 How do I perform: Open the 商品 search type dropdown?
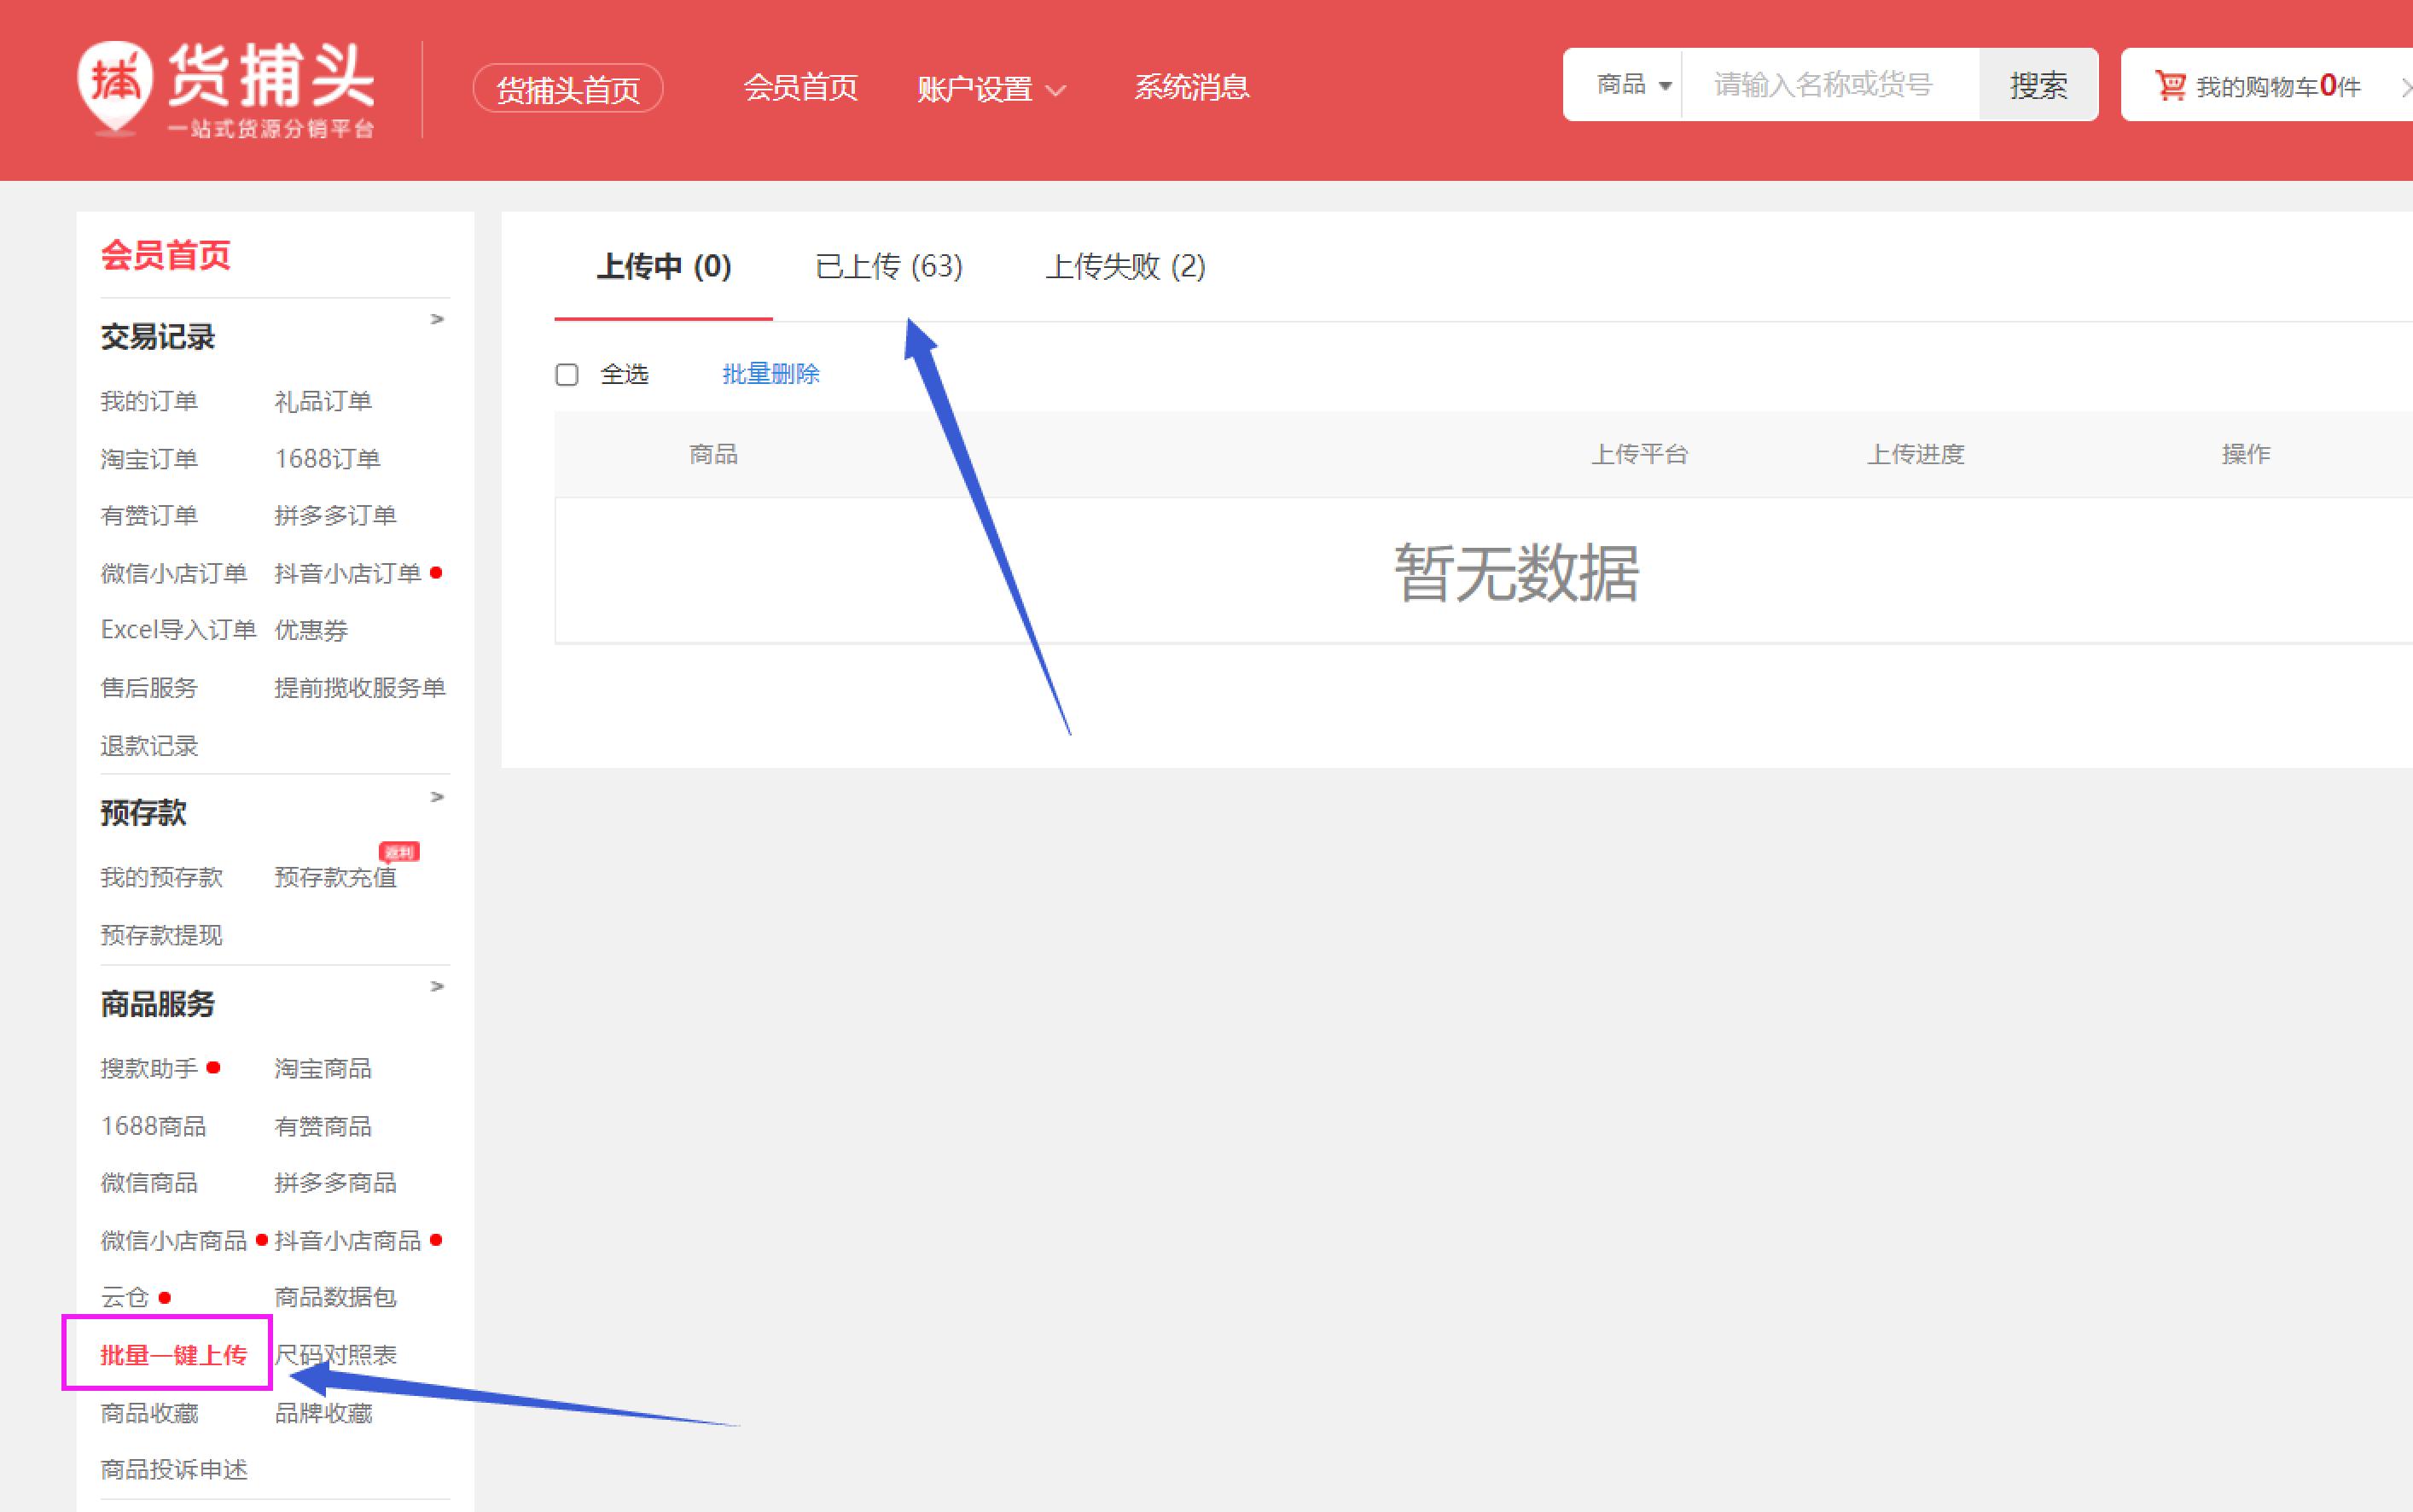click(x=1633, y=85)
